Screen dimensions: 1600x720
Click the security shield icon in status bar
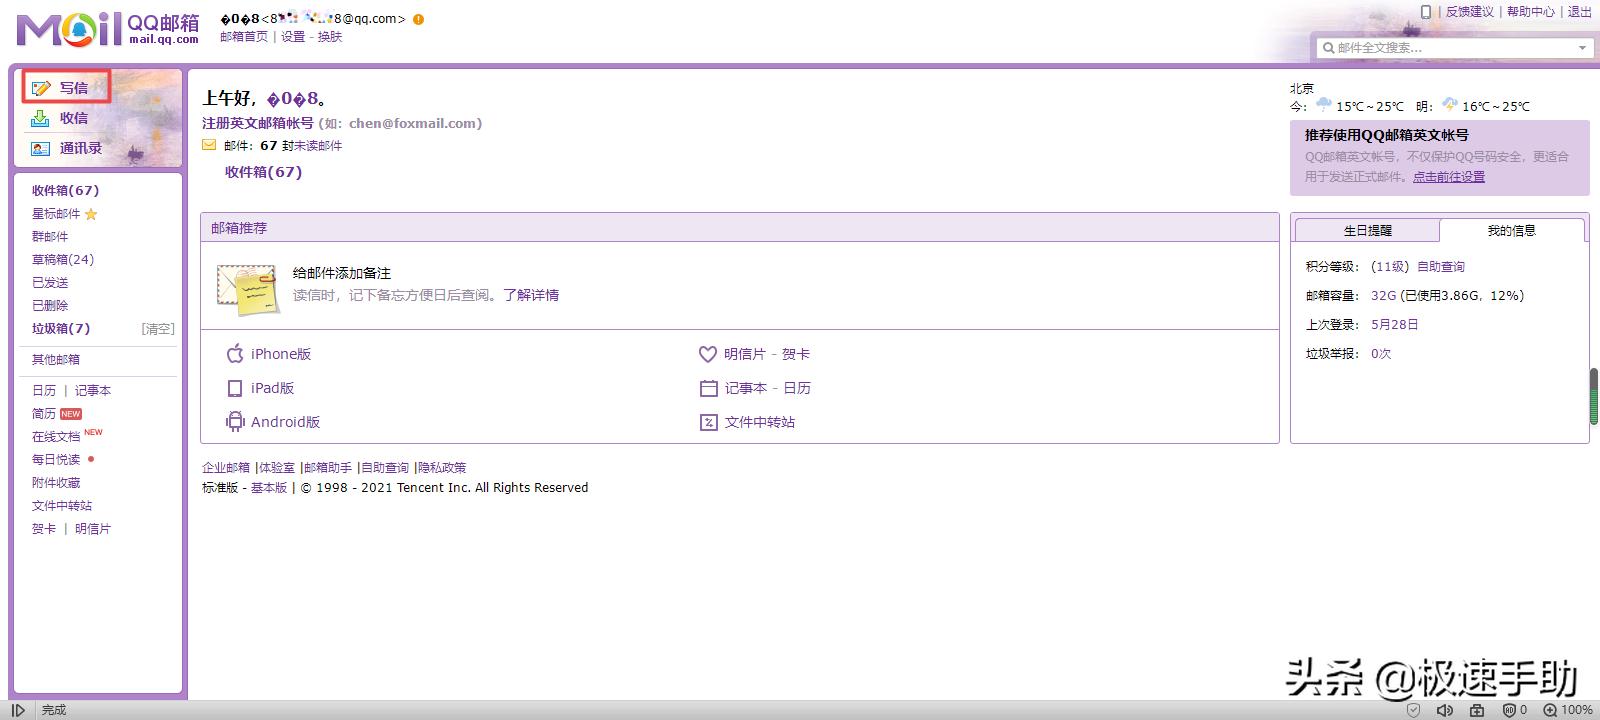click(x=1414, y=710)
